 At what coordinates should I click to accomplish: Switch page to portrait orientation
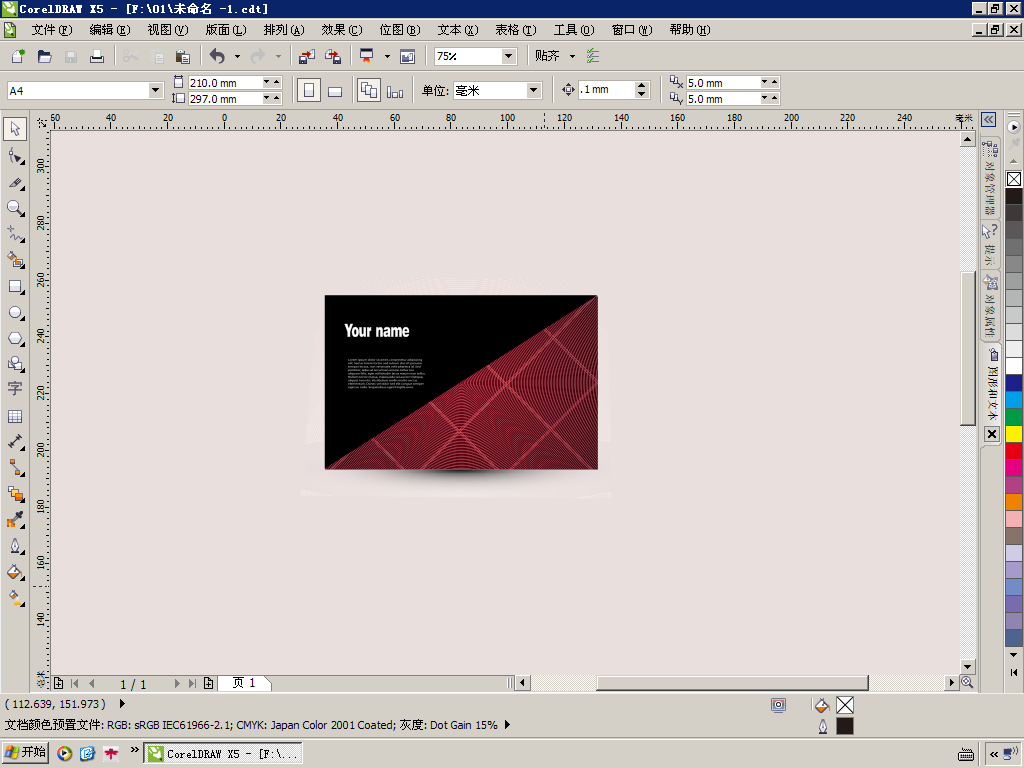(309, 90)
